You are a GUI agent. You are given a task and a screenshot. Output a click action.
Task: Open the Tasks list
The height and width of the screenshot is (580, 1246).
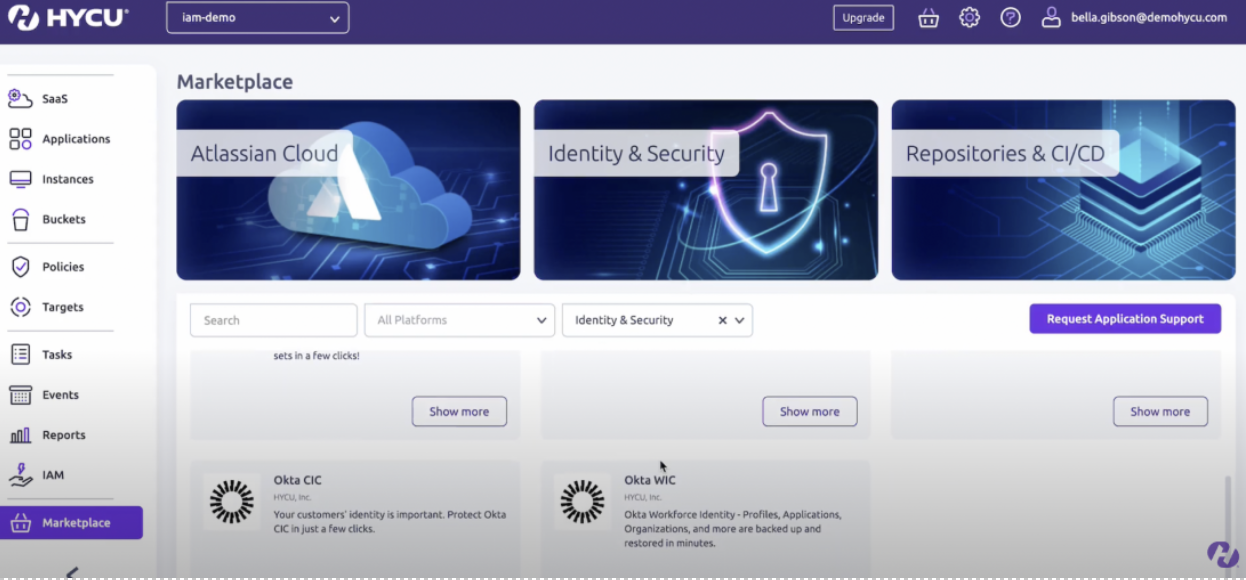[55, 354]
